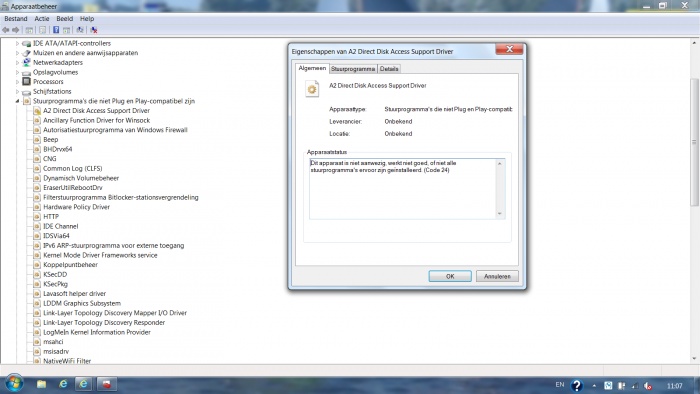Screen dimensions: 700x394
Task: Click the scan for hardware changes toolbar icon
Action: point(80,30)
